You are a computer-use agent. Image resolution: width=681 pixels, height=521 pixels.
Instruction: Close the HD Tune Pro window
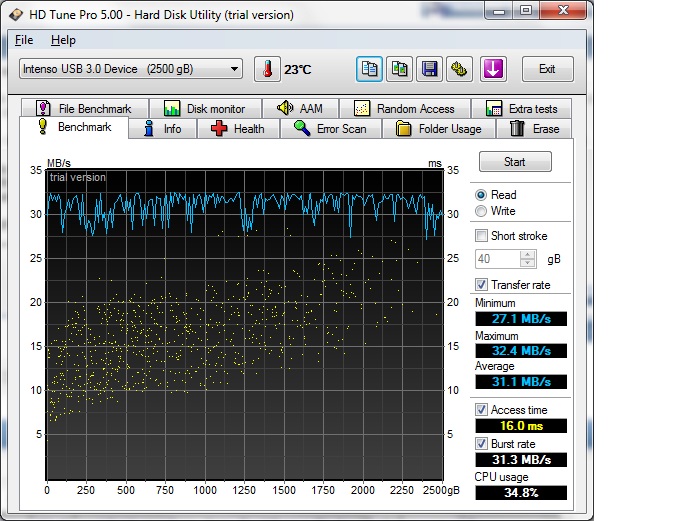pyautogui.click(x=563, y=10)
